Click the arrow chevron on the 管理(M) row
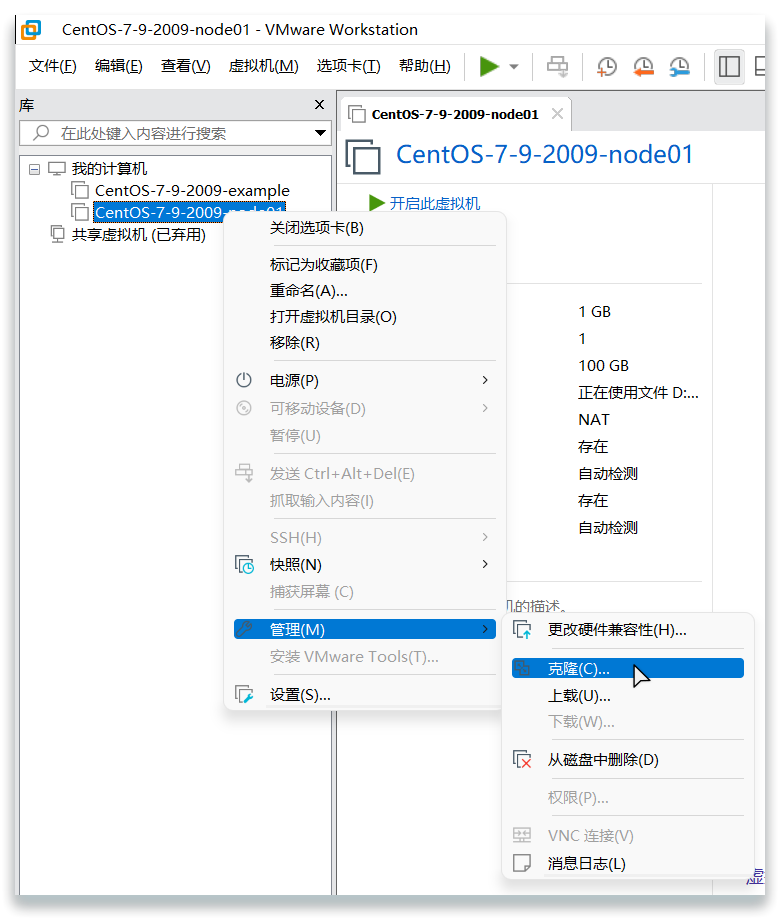Viewport: 780px width, 920px height. [x=485, y=630]
